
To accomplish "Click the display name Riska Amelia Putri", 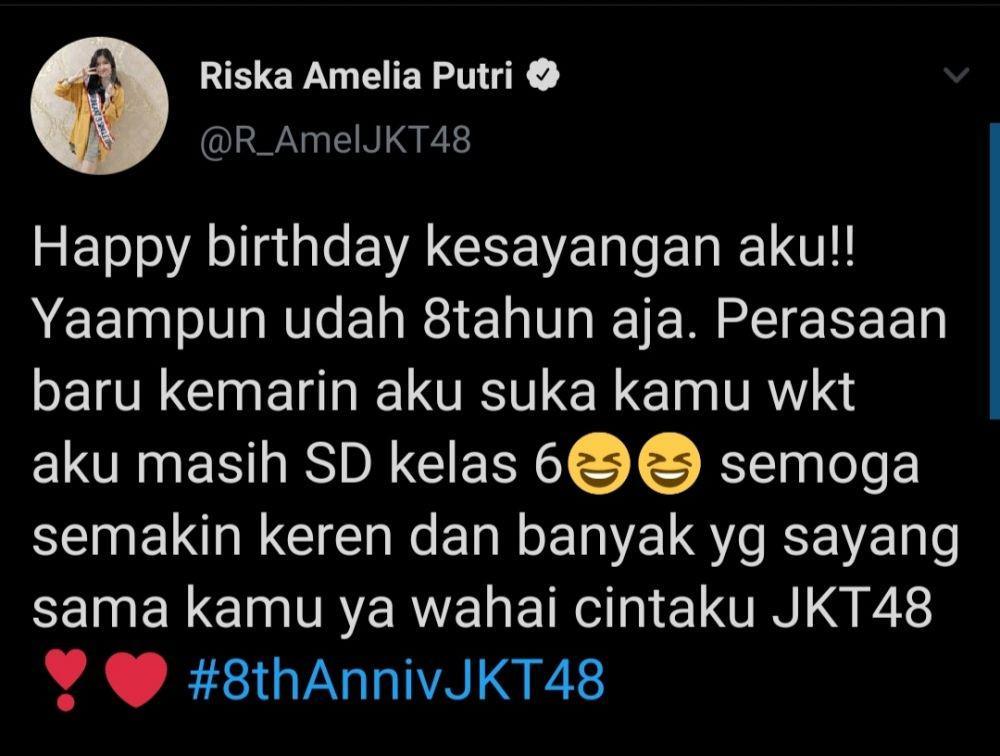I will pos(357,76).
